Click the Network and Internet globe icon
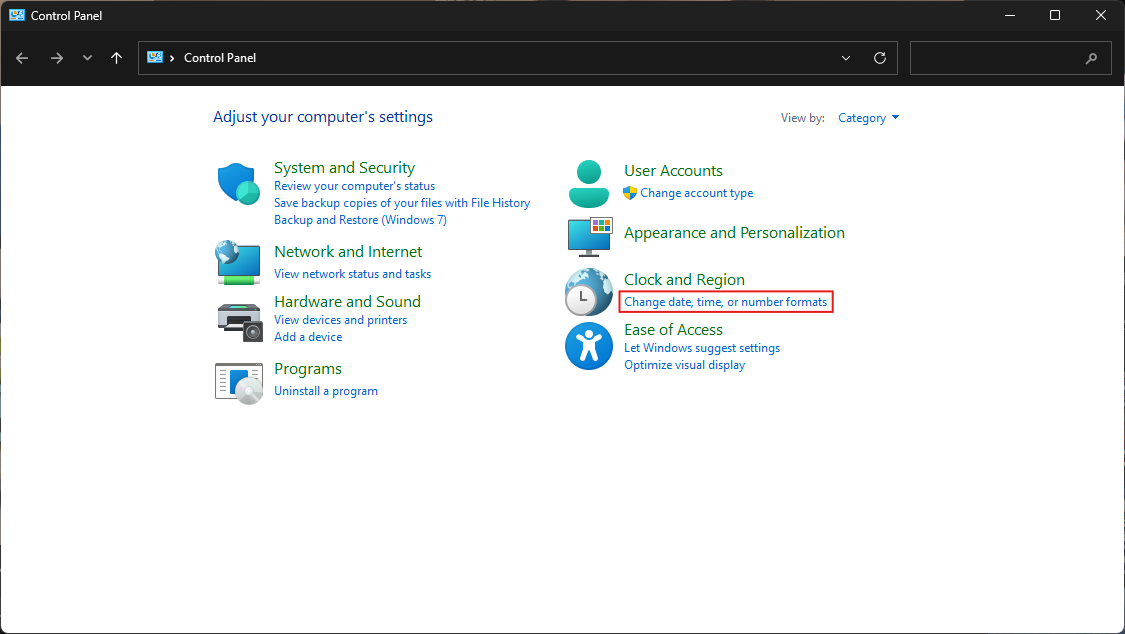Image resolution: width=1125 pixels, height=634 pixels. tap(237, 262)
